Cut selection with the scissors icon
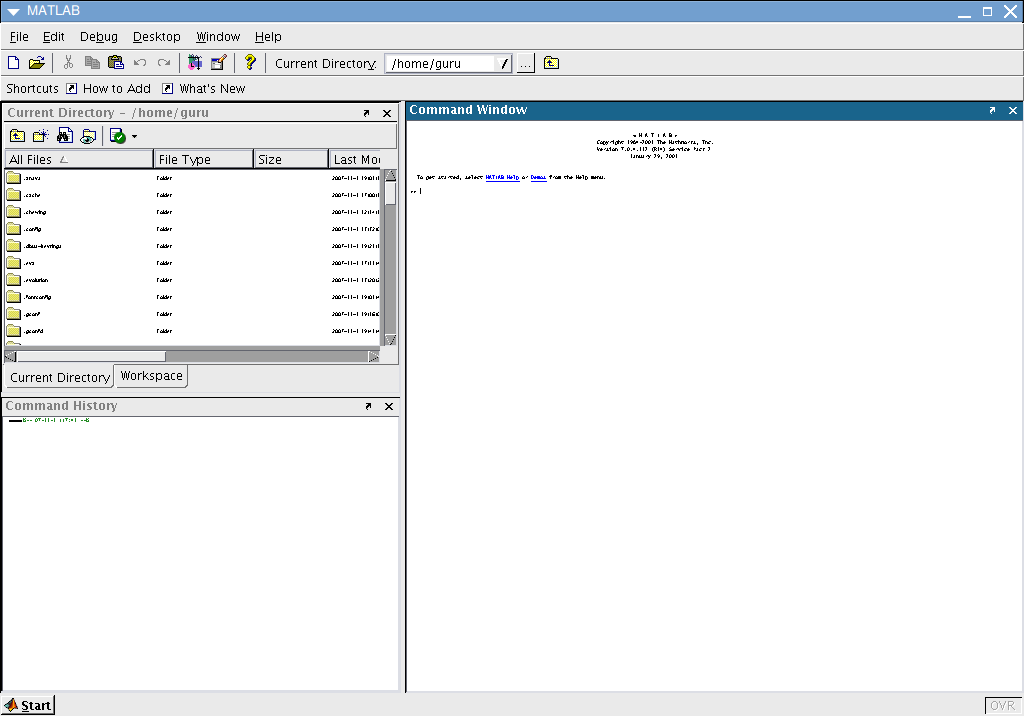The height and width of the screenshot is (716, 1024). point(68,63)
